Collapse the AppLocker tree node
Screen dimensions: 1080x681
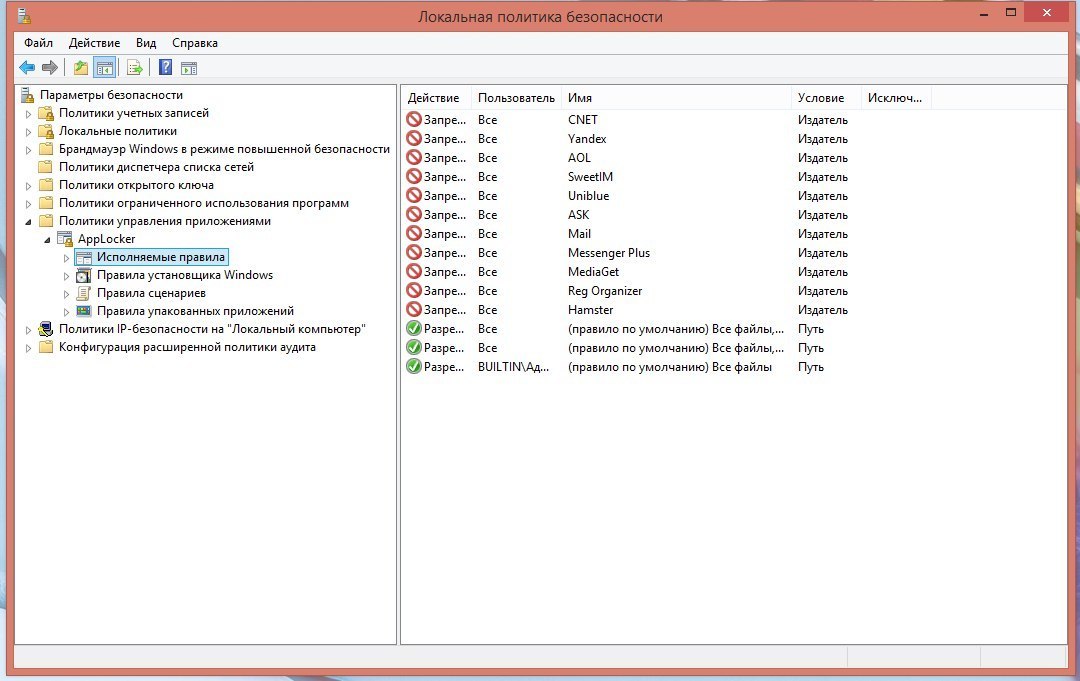pos(48,240)
